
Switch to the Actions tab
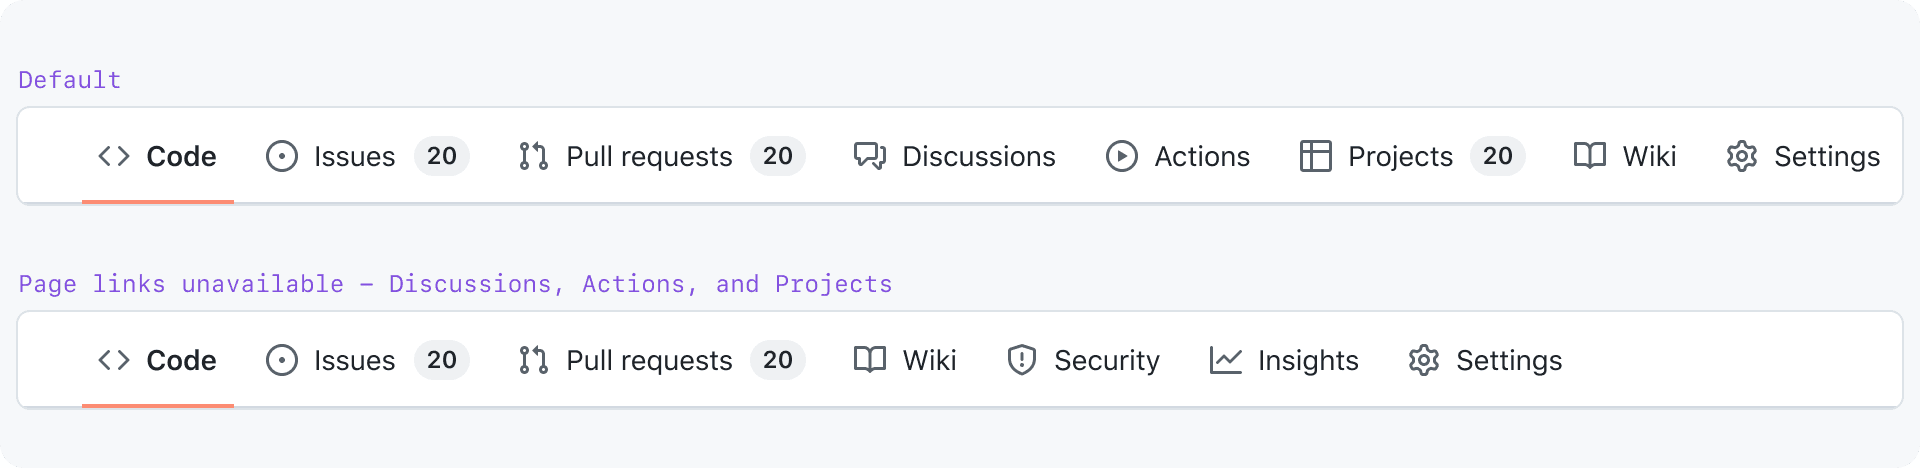coord(1178,156)
